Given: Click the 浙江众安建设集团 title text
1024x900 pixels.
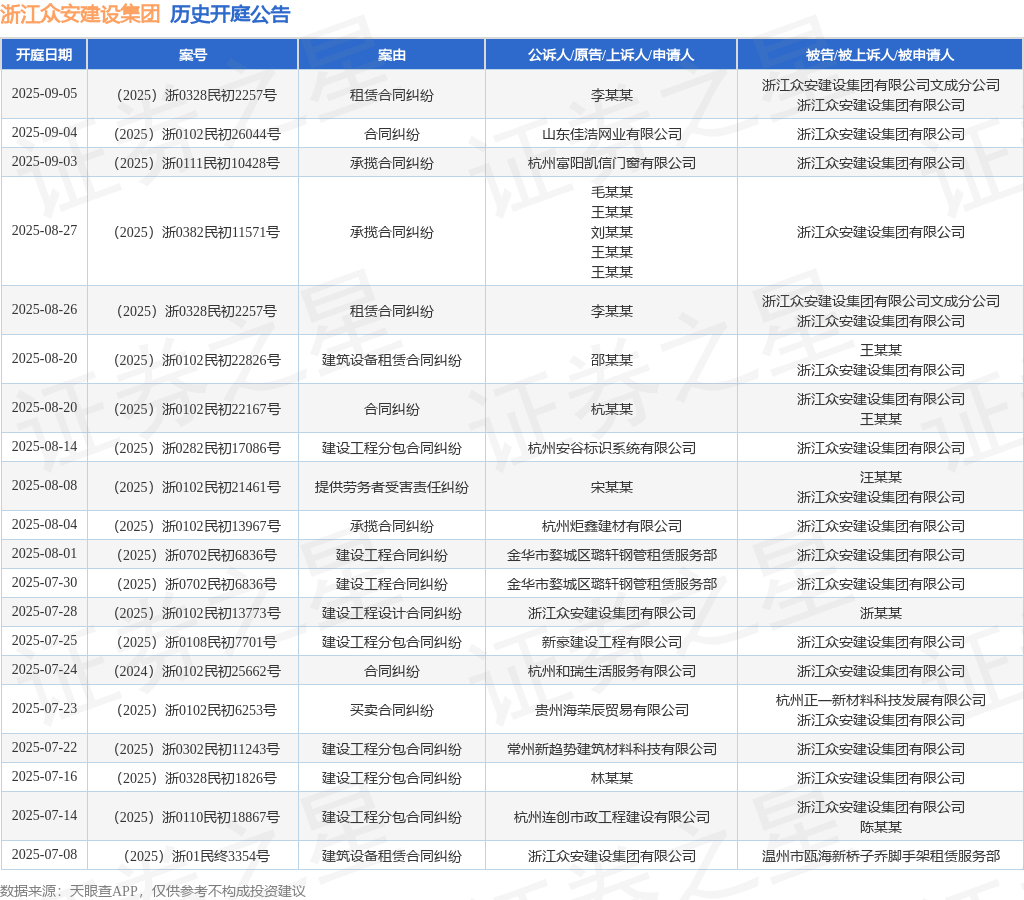Looking at the screenshot, I should tap(80, 14).
